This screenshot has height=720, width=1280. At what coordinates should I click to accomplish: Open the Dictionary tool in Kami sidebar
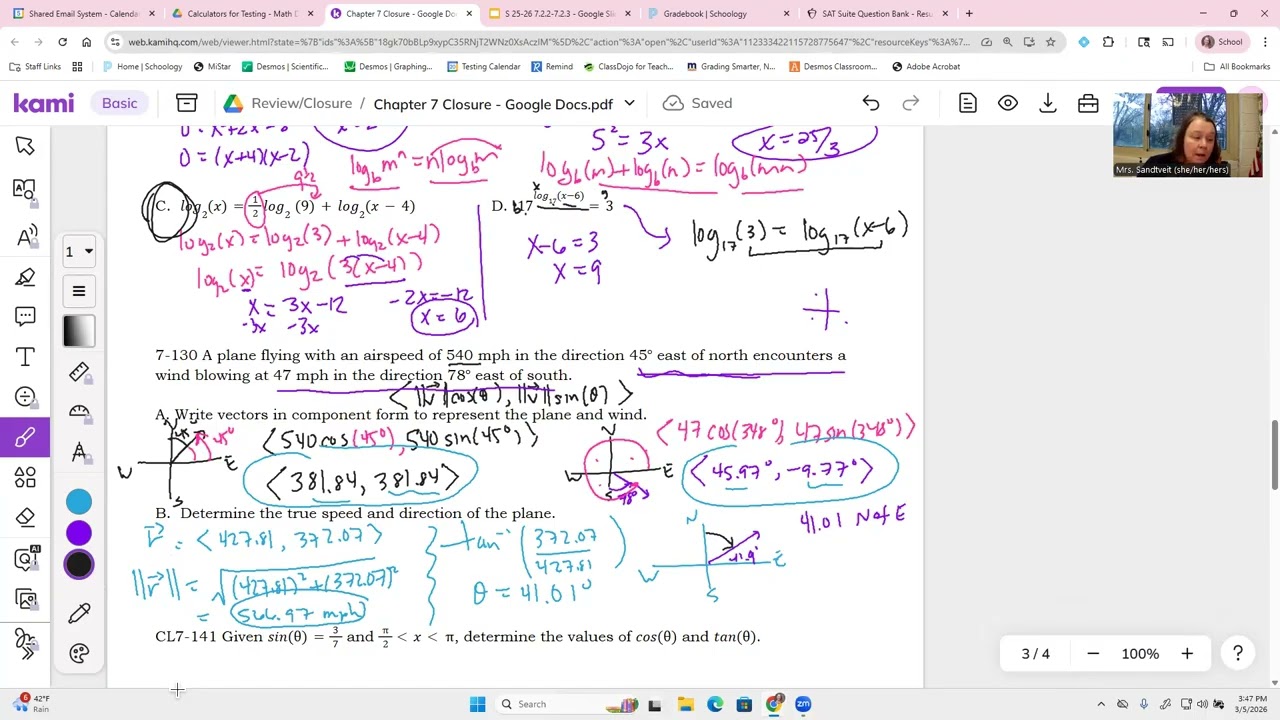(x=25, y=189)
